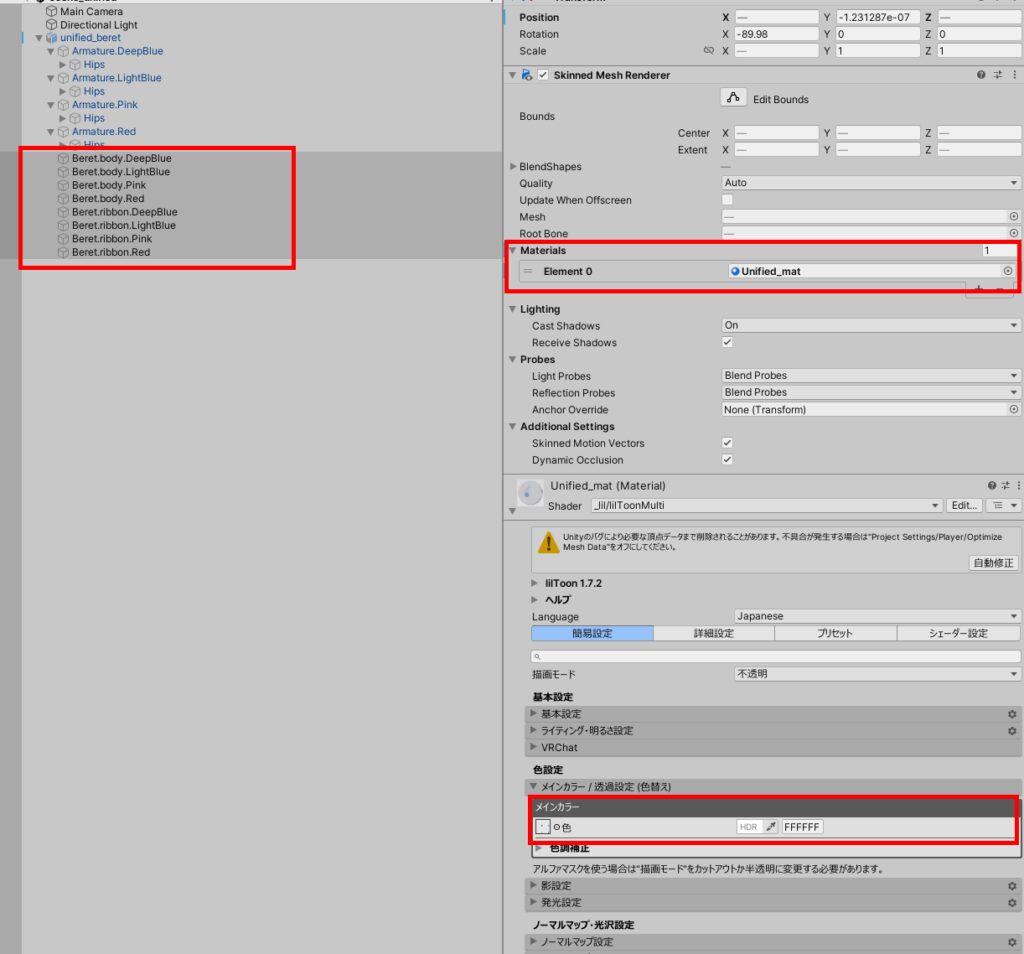Open Root Bone object picker circle
The width and height of the screenshot is (1024, 954).
pos(1014,233)
